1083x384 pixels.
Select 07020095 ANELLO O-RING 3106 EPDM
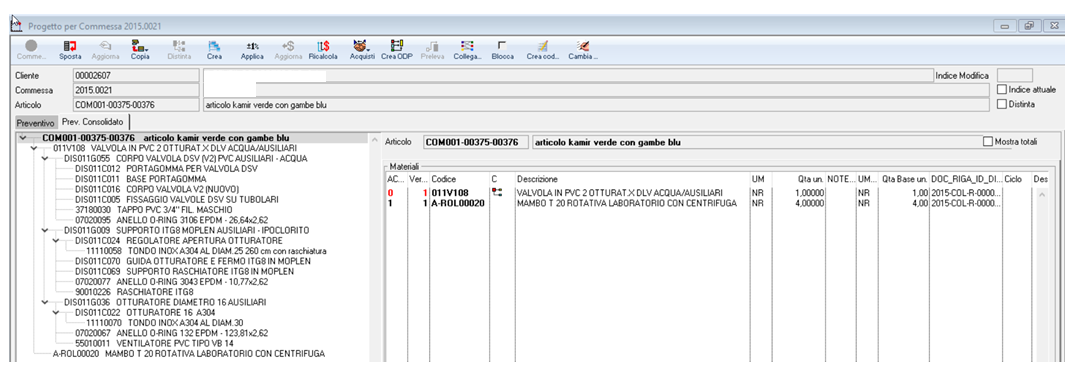pos(171,220)
